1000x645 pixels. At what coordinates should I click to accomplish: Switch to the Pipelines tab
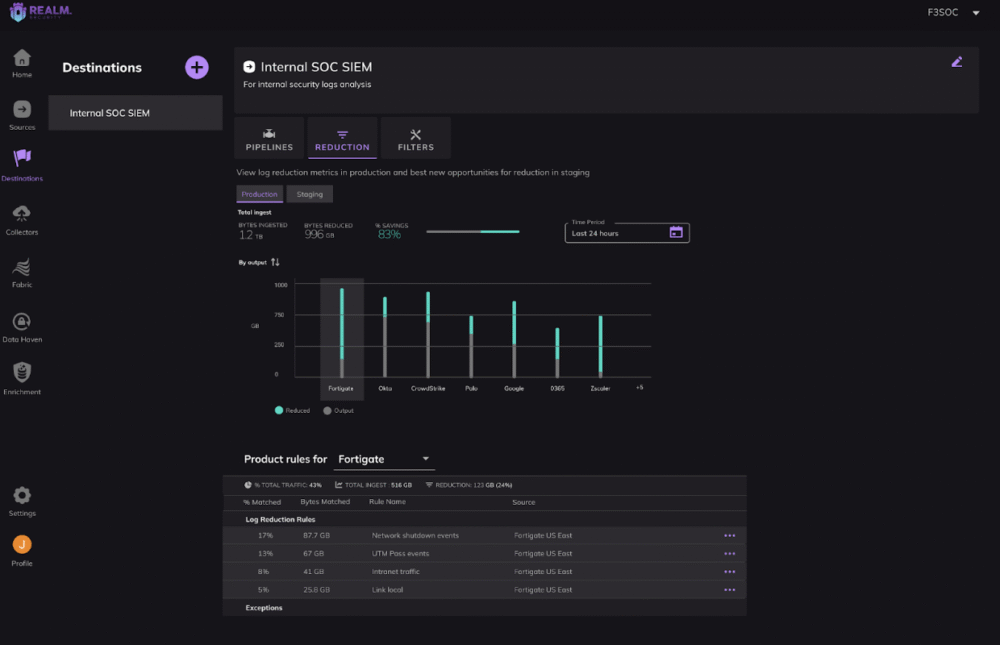click(x=269, y=139)
